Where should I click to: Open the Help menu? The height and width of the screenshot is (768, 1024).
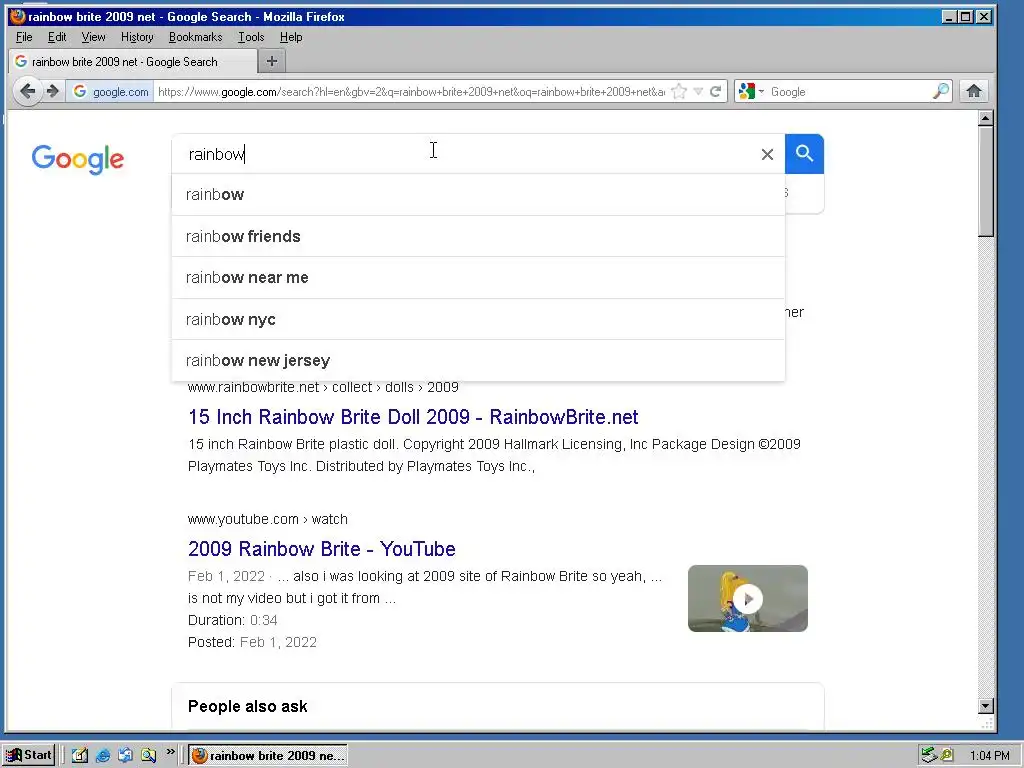pyautogui.click(x=291, y=37)
